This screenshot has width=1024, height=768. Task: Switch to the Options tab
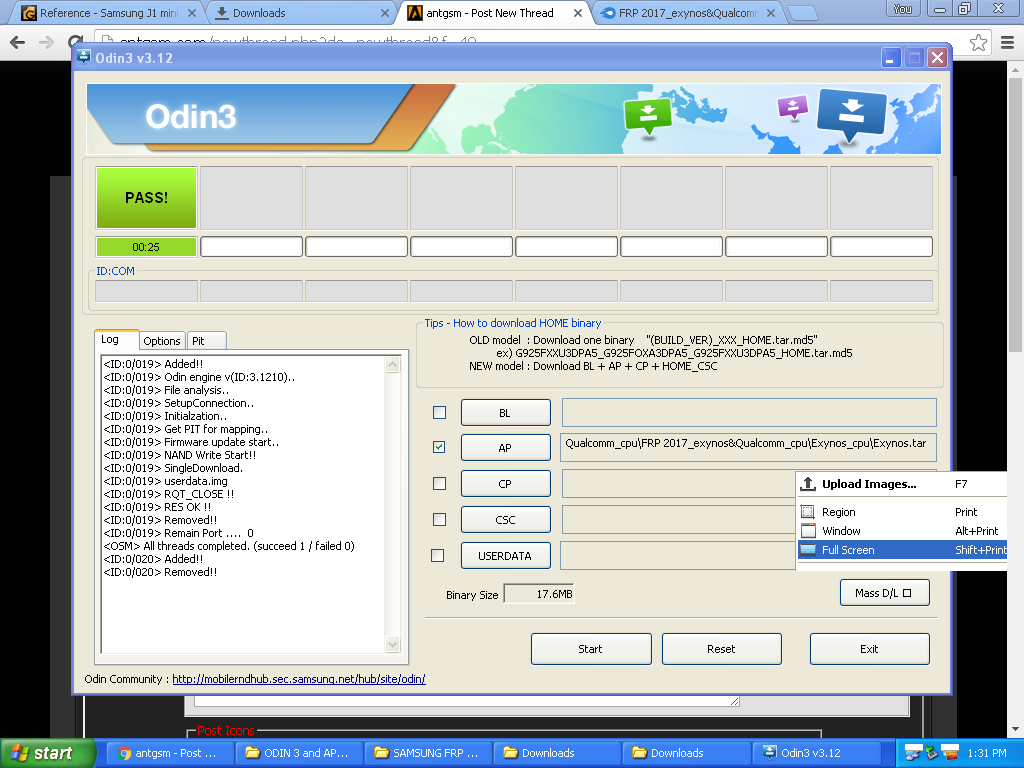(x=162, y=341)
